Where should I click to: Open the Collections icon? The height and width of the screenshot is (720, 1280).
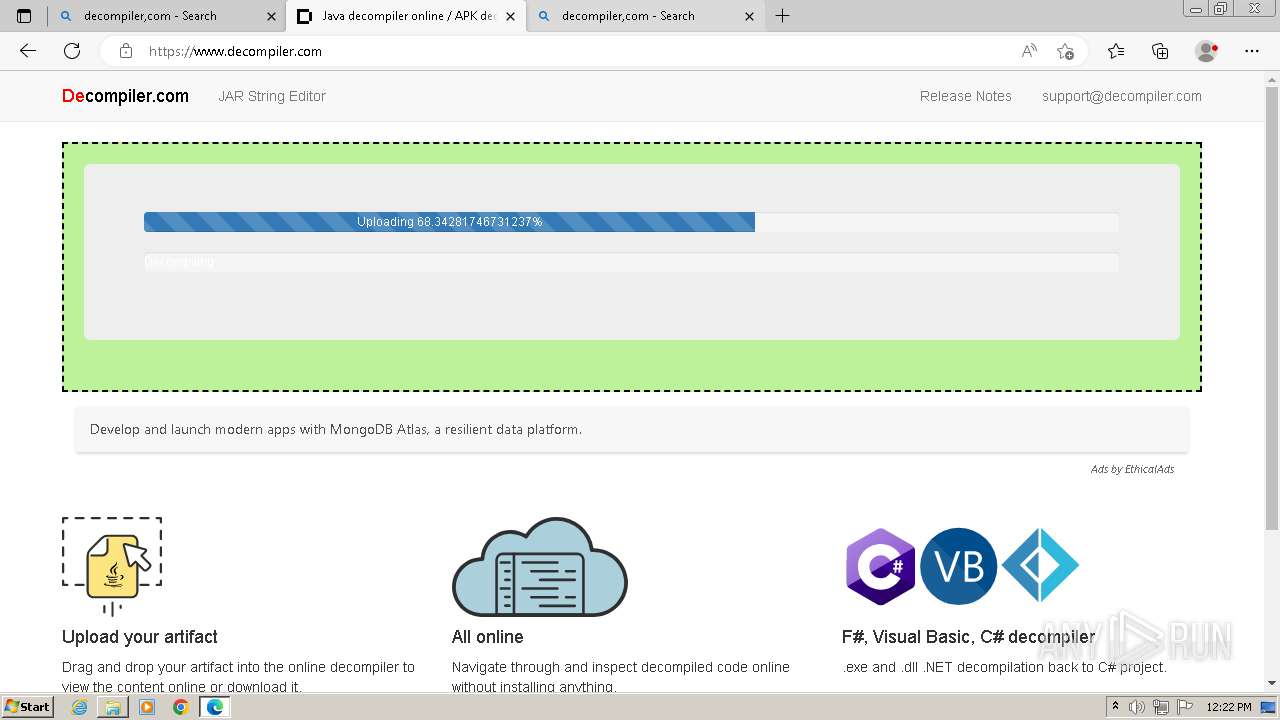tap(1160, 51)
